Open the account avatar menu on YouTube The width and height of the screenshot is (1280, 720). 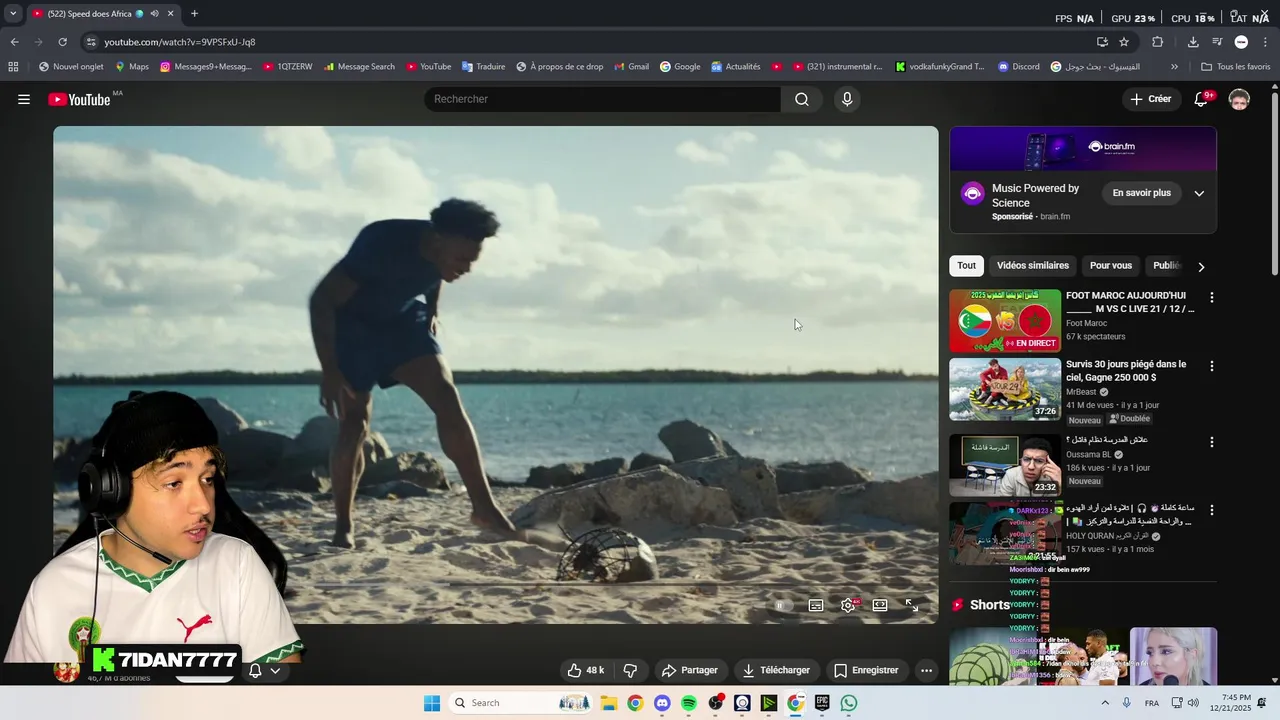pos(1239,99)
